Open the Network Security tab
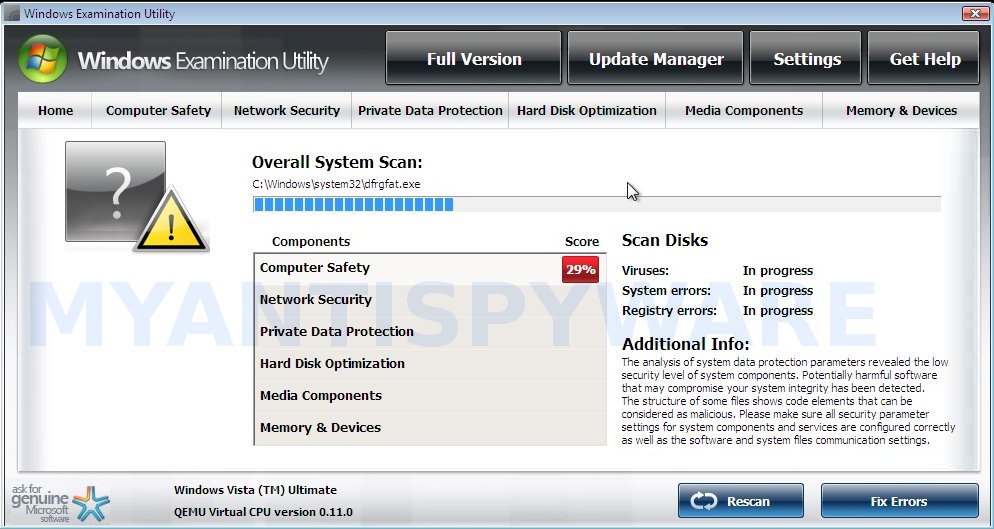Image resolution: width=994 pixels, height=529 pixels. pyautogui.click(x=287, y=110)
